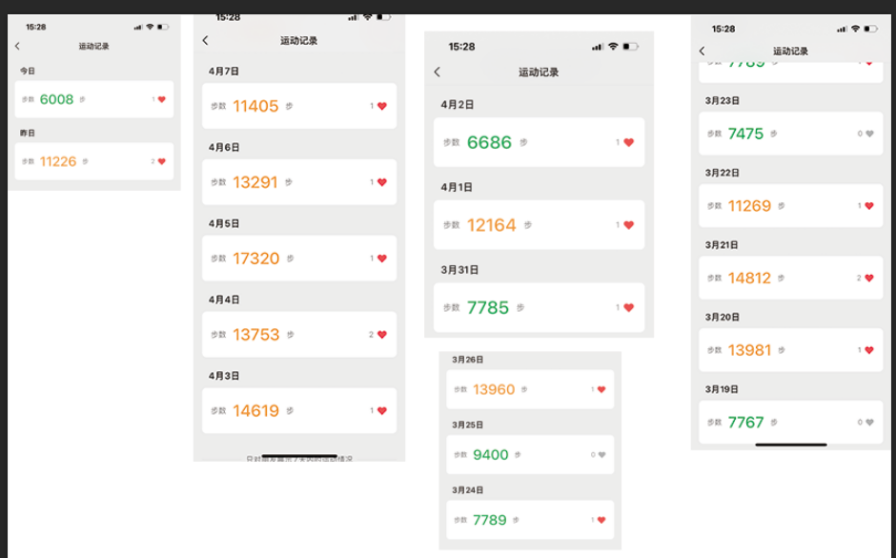Click the 运动记录 header above 3月23日
Screen dimensions: 896x559
coord(790,51)
